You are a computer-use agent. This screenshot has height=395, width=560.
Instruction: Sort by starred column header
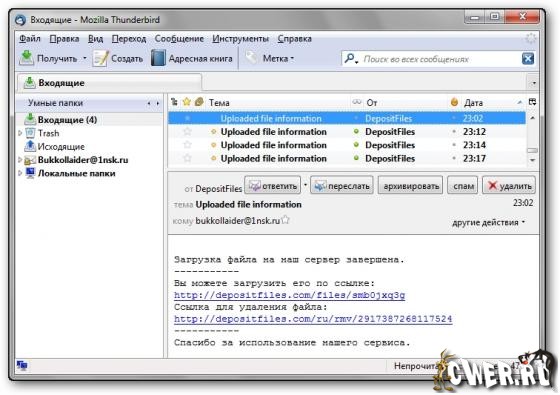pos(187,102)
